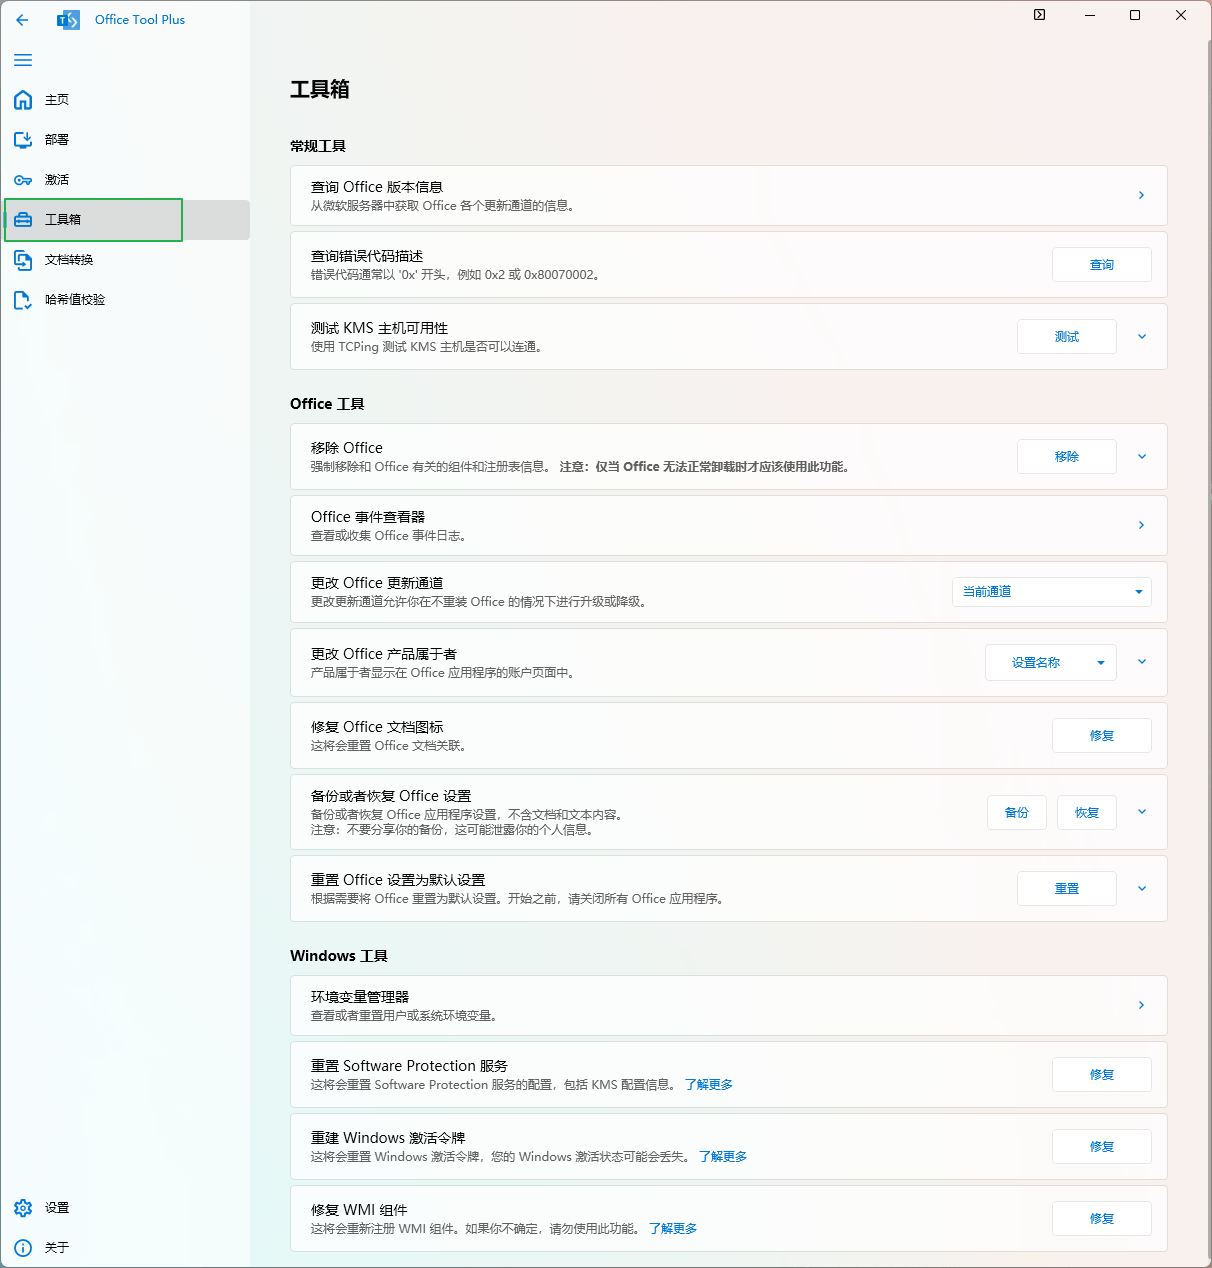Click the Office Tool Plus logo icon
Image resolution: width=1212 pixels, height=1268 pixels.
click(x=68, y=19)
